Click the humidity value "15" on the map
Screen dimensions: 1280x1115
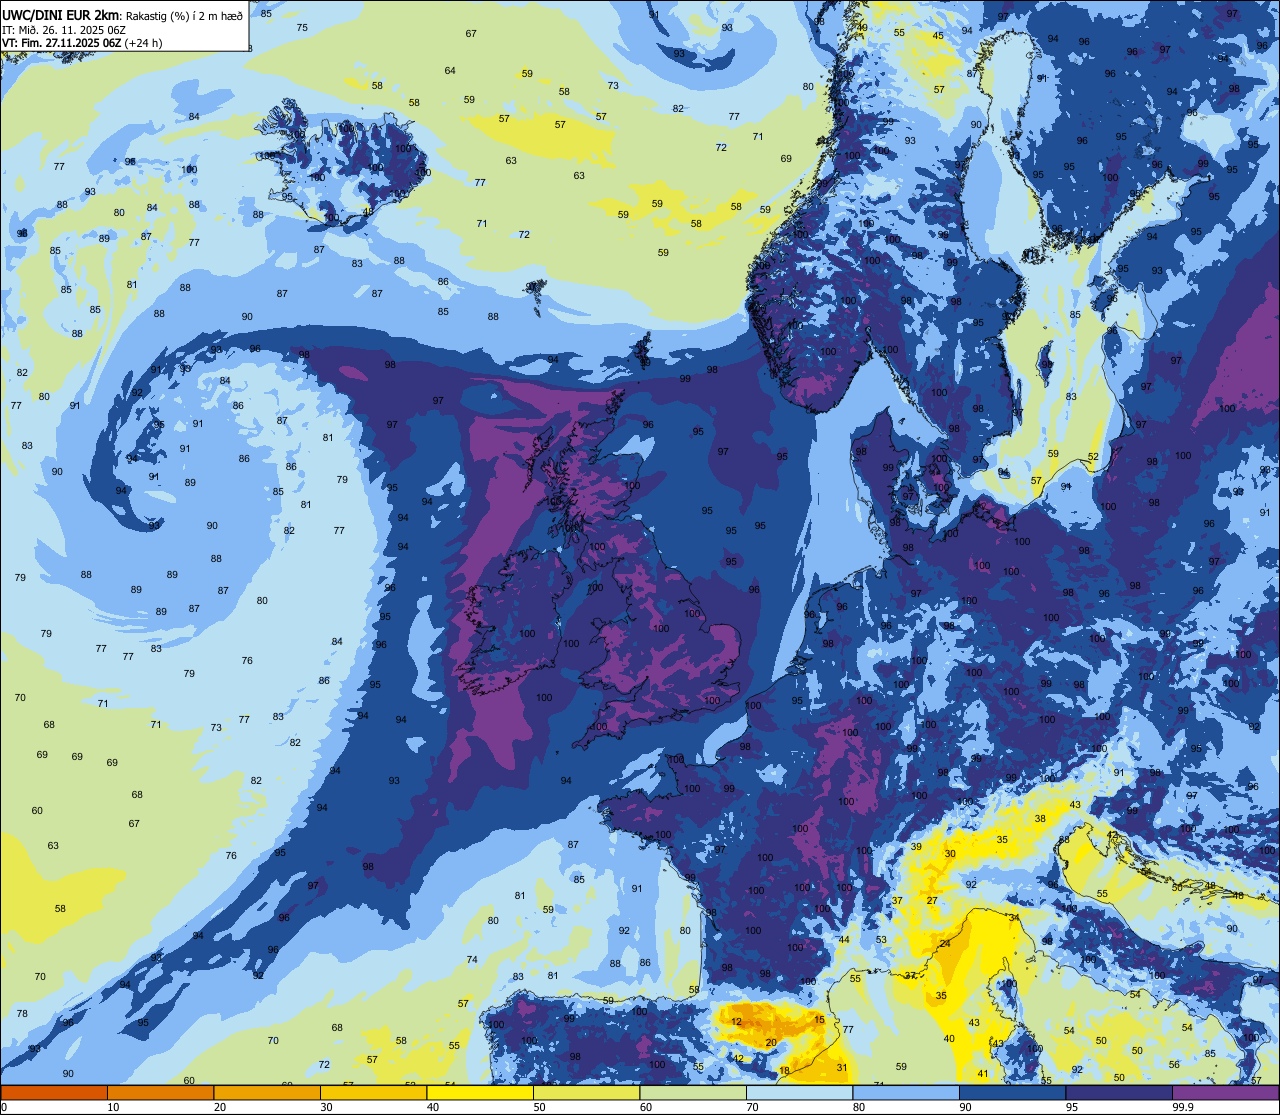tap(819, 1019)
